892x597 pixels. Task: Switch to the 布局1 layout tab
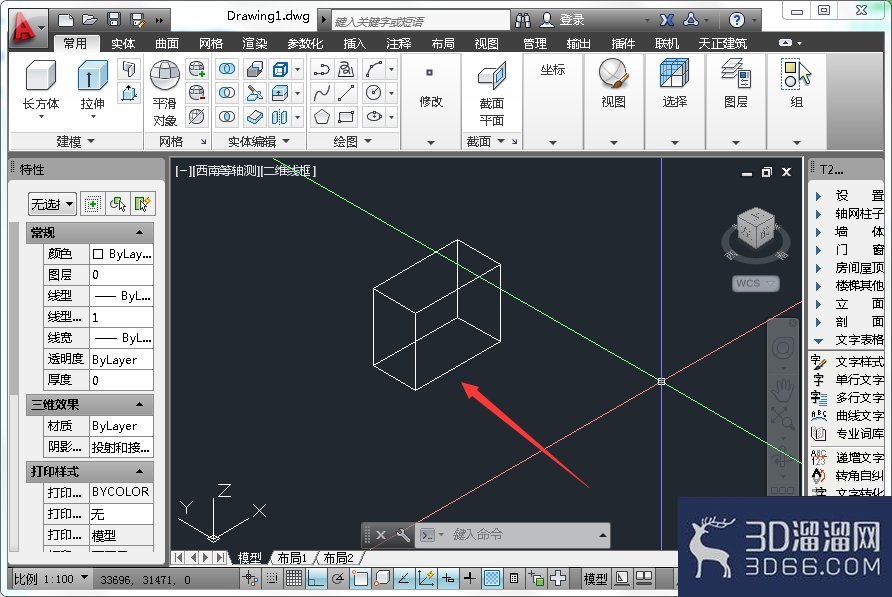tap(292, 558)
